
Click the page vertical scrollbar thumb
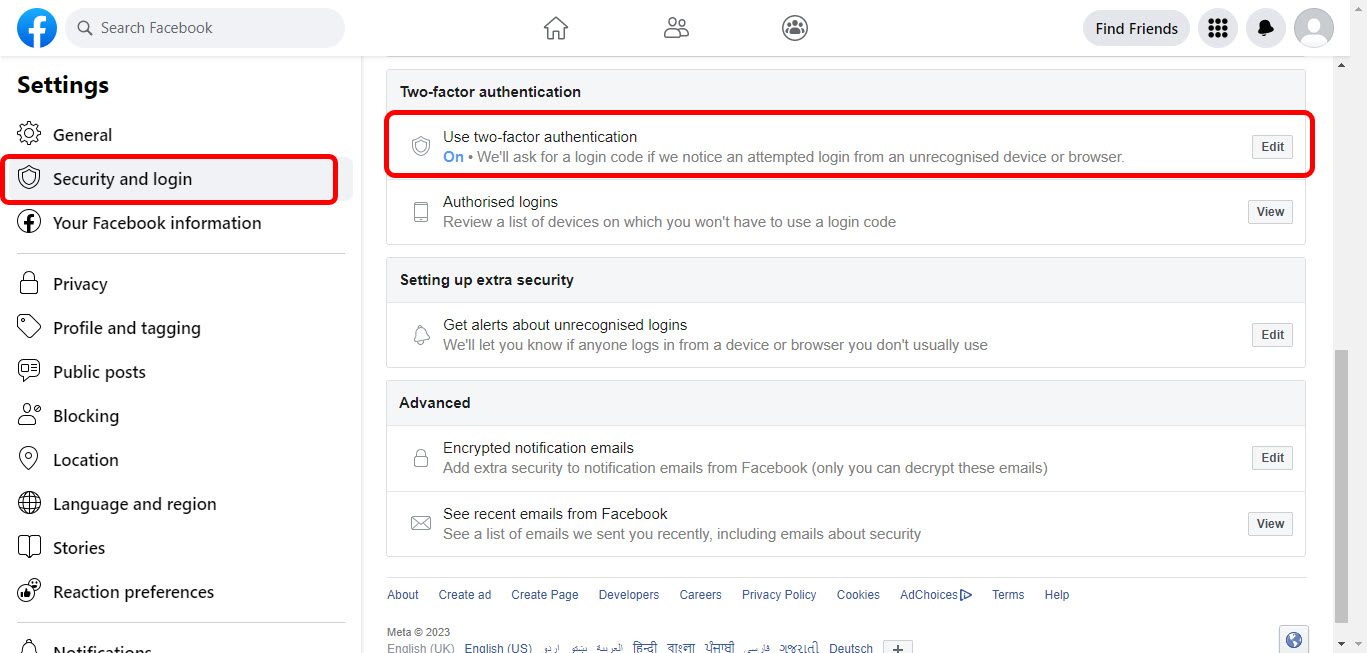pyautogui.click(x=1343, y=484)
